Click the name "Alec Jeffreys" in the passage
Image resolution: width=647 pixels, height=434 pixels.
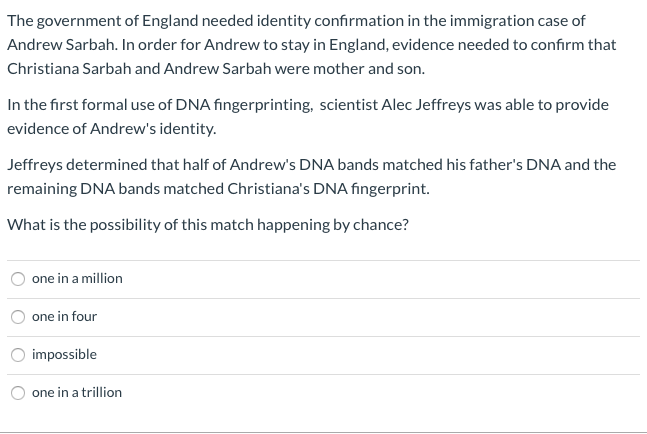tap(426, 105)
